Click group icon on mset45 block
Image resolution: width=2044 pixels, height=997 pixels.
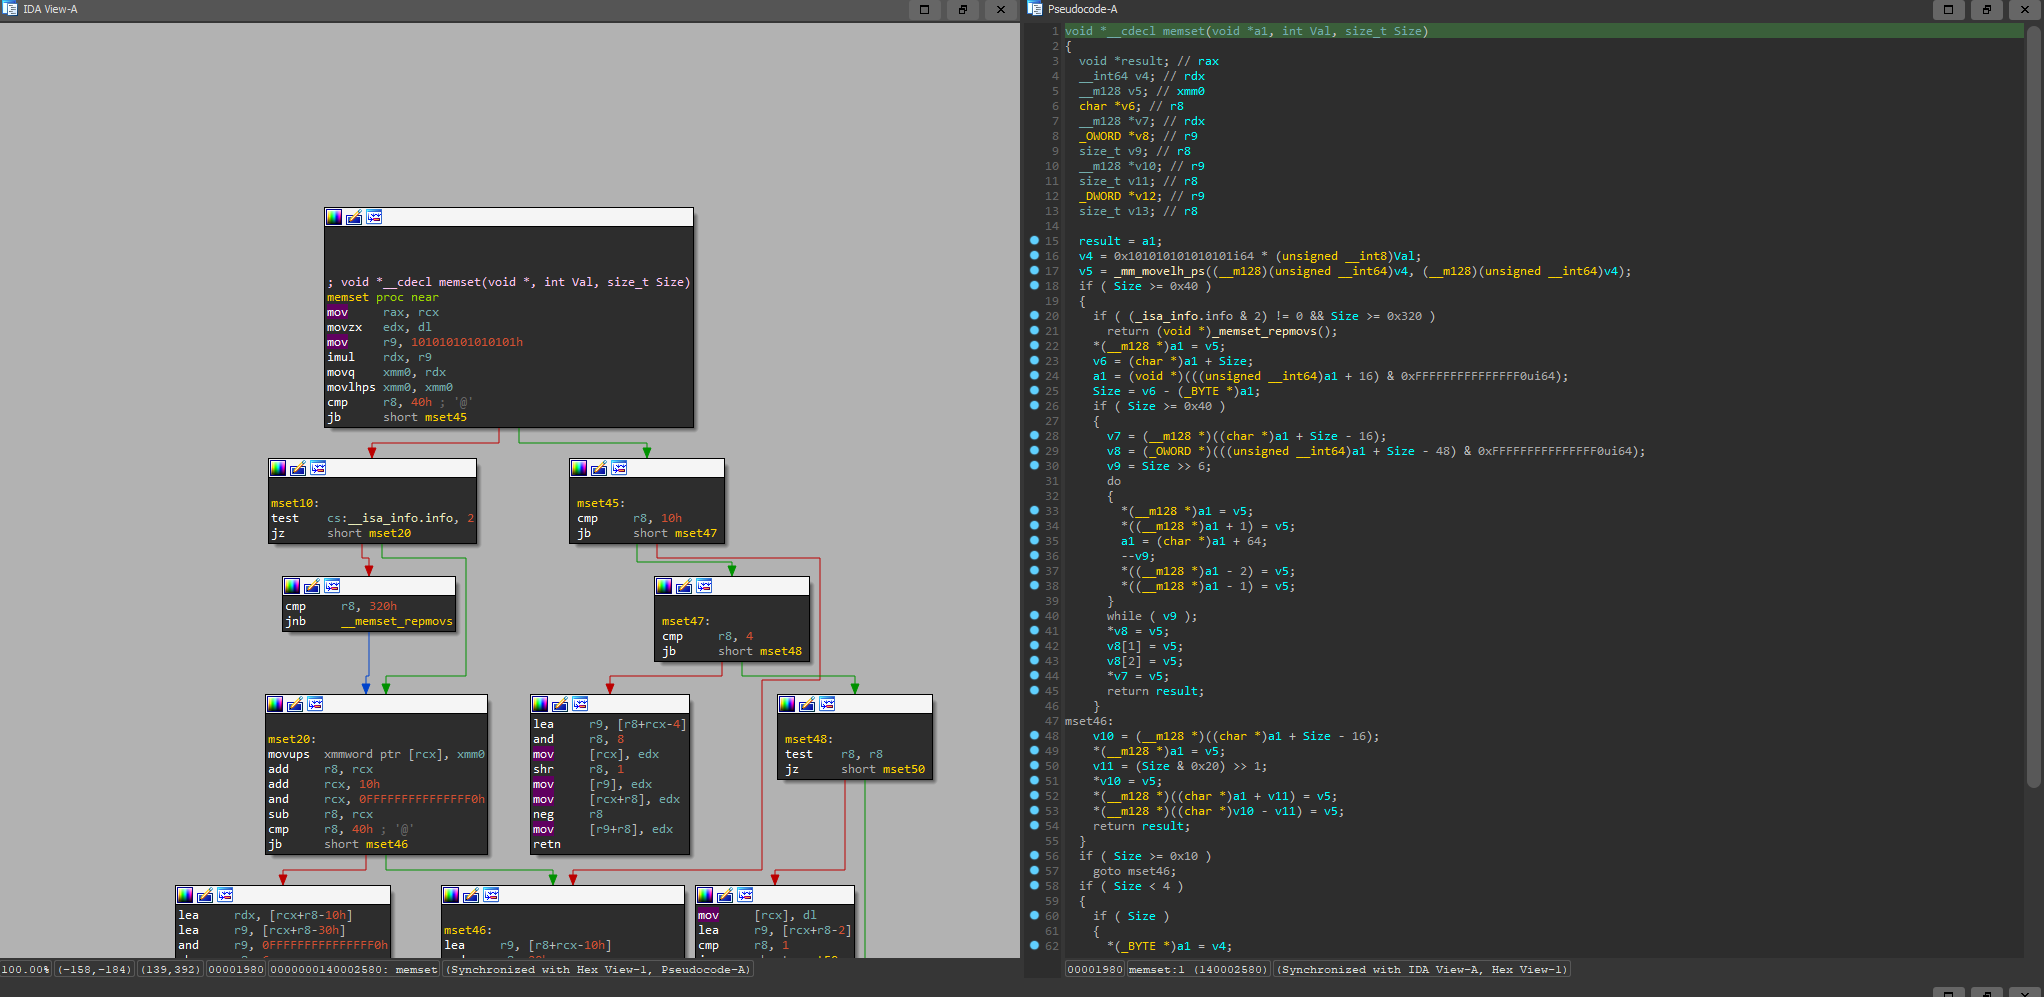(619, 468)
